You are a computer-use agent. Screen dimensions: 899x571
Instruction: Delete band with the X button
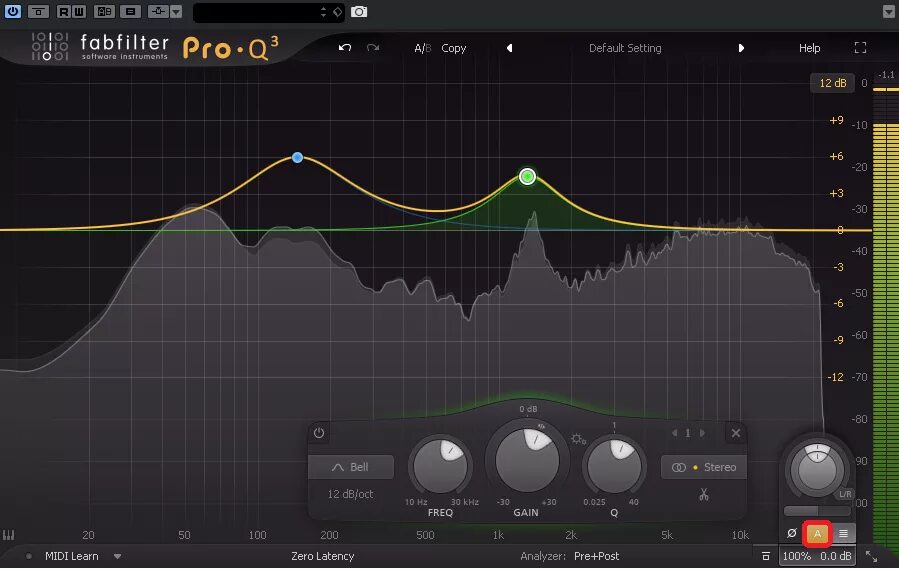[736, 433]
